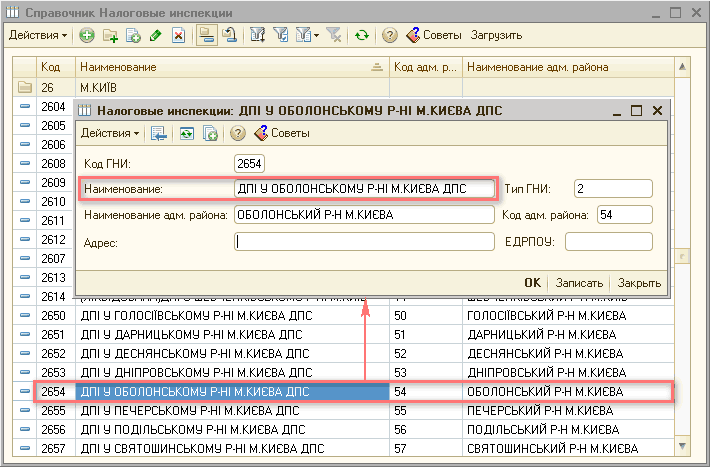Expand the filter history dropdown arrow
The image size is (710, 467).
[x=316, y=35]
